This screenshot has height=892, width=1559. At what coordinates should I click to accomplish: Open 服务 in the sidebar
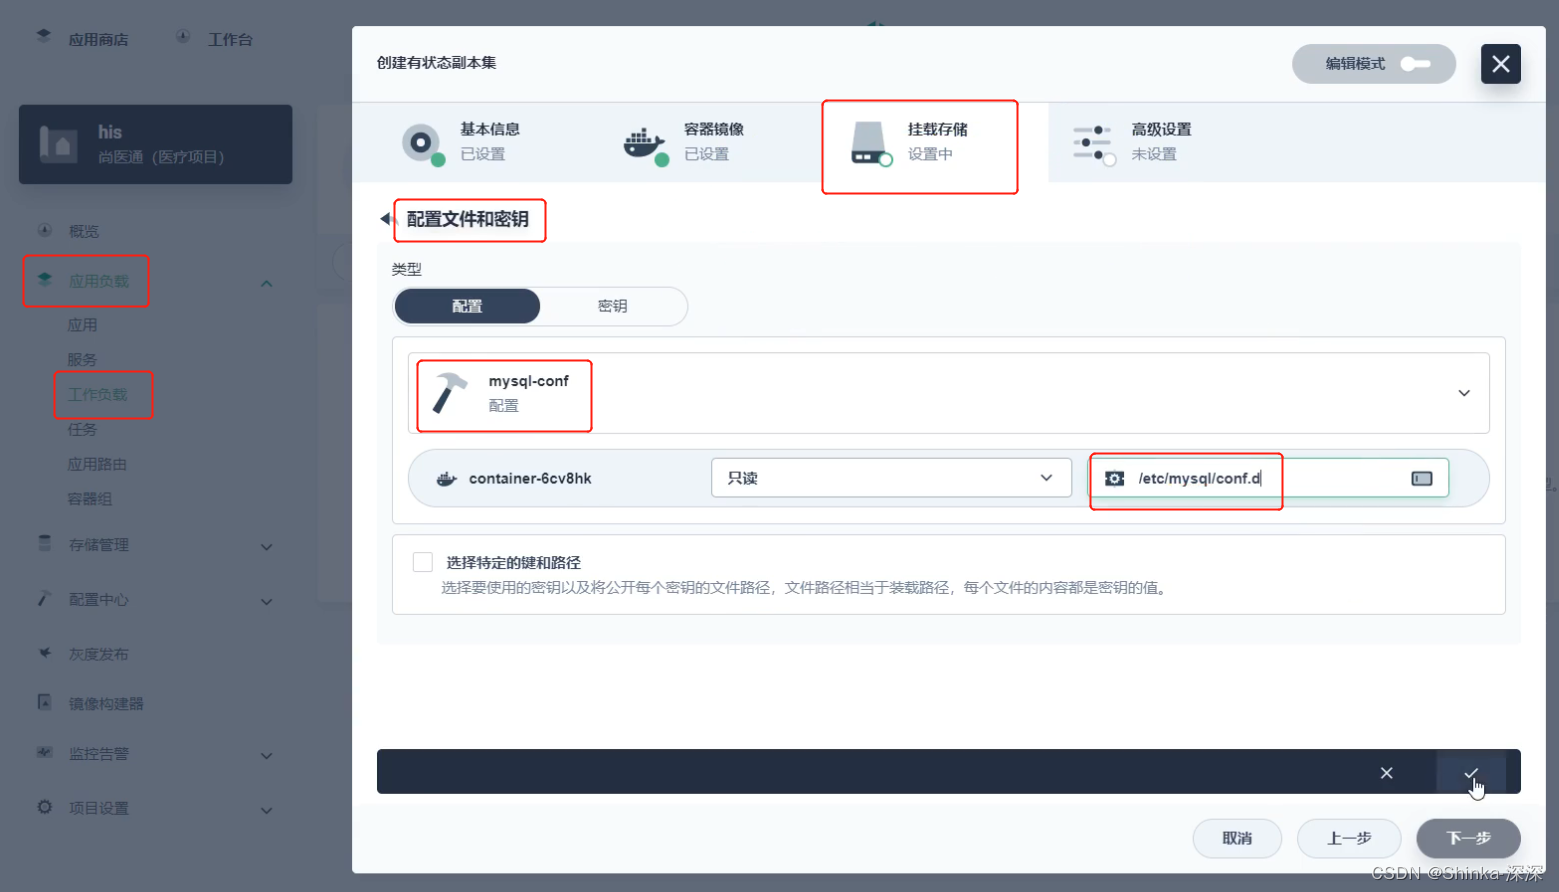(x=82, y=360)
